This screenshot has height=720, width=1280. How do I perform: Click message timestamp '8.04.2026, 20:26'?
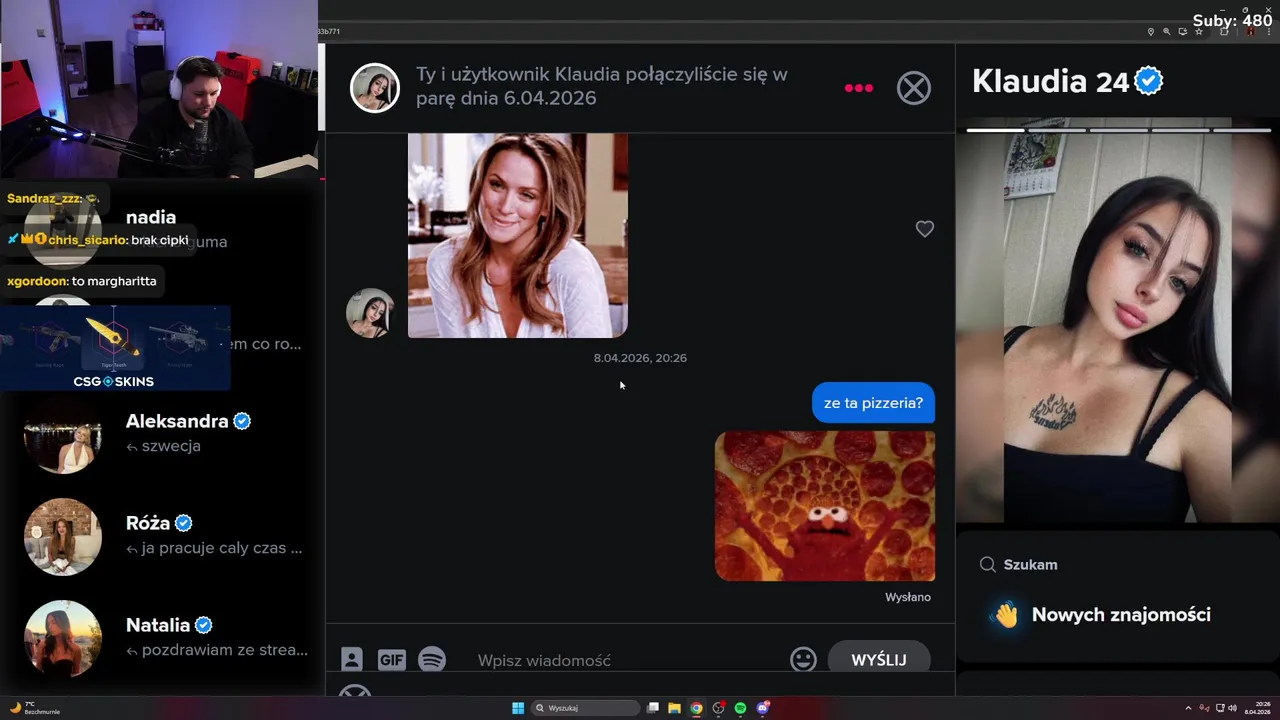pyautogui.click(x=640, y=358)
